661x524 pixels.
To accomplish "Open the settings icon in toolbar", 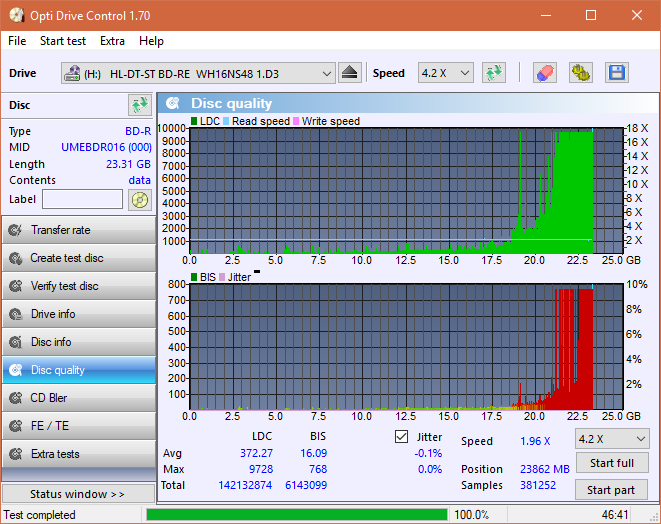I will coord(580,73).
